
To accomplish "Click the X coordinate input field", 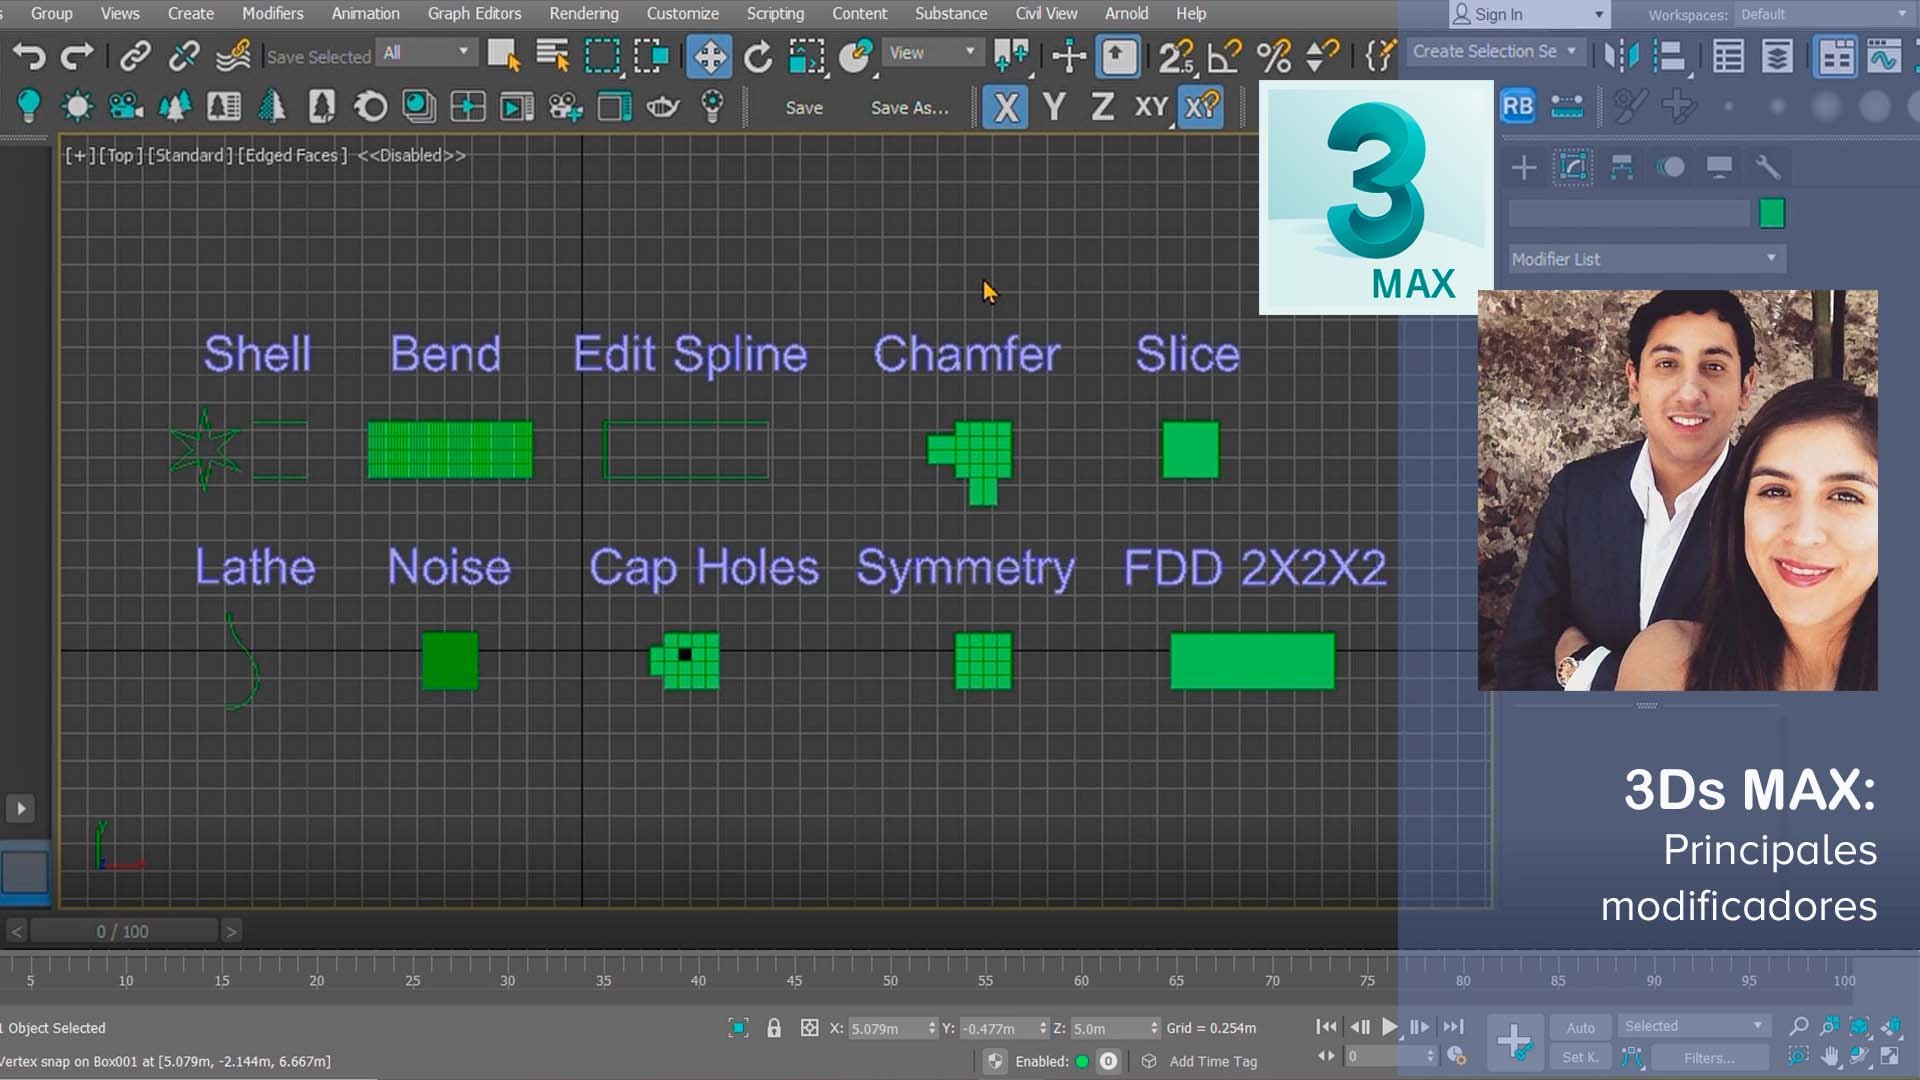I will (x=886, y=1028).
